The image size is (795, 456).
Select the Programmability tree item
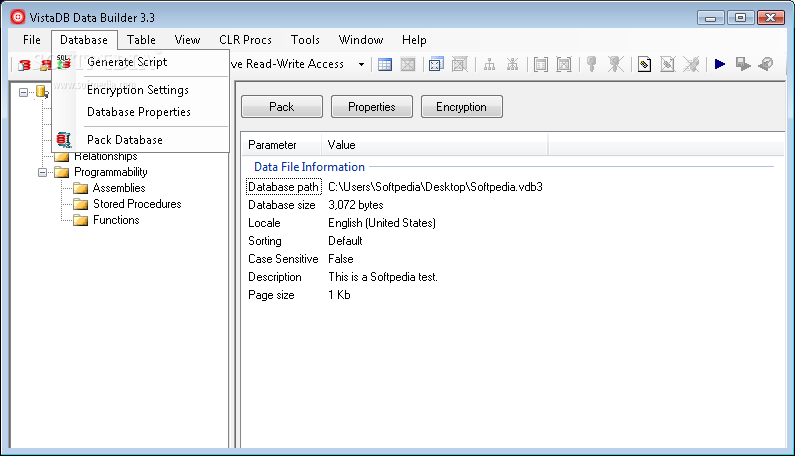tap(111, 172)
